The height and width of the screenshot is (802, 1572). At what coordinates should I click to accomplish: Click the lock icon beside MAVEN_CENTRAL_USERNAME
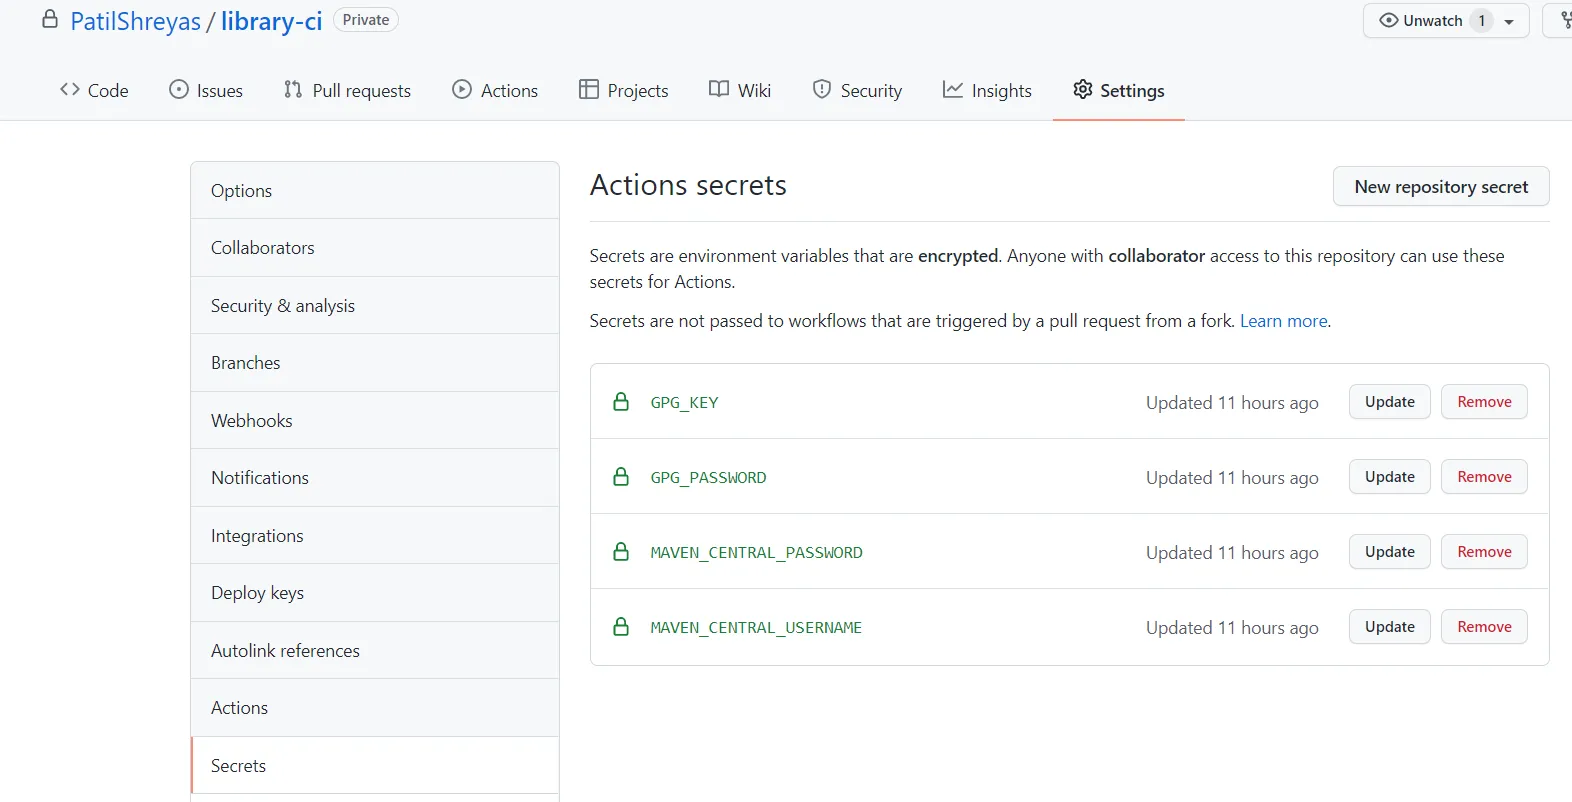tap(621, 626)
